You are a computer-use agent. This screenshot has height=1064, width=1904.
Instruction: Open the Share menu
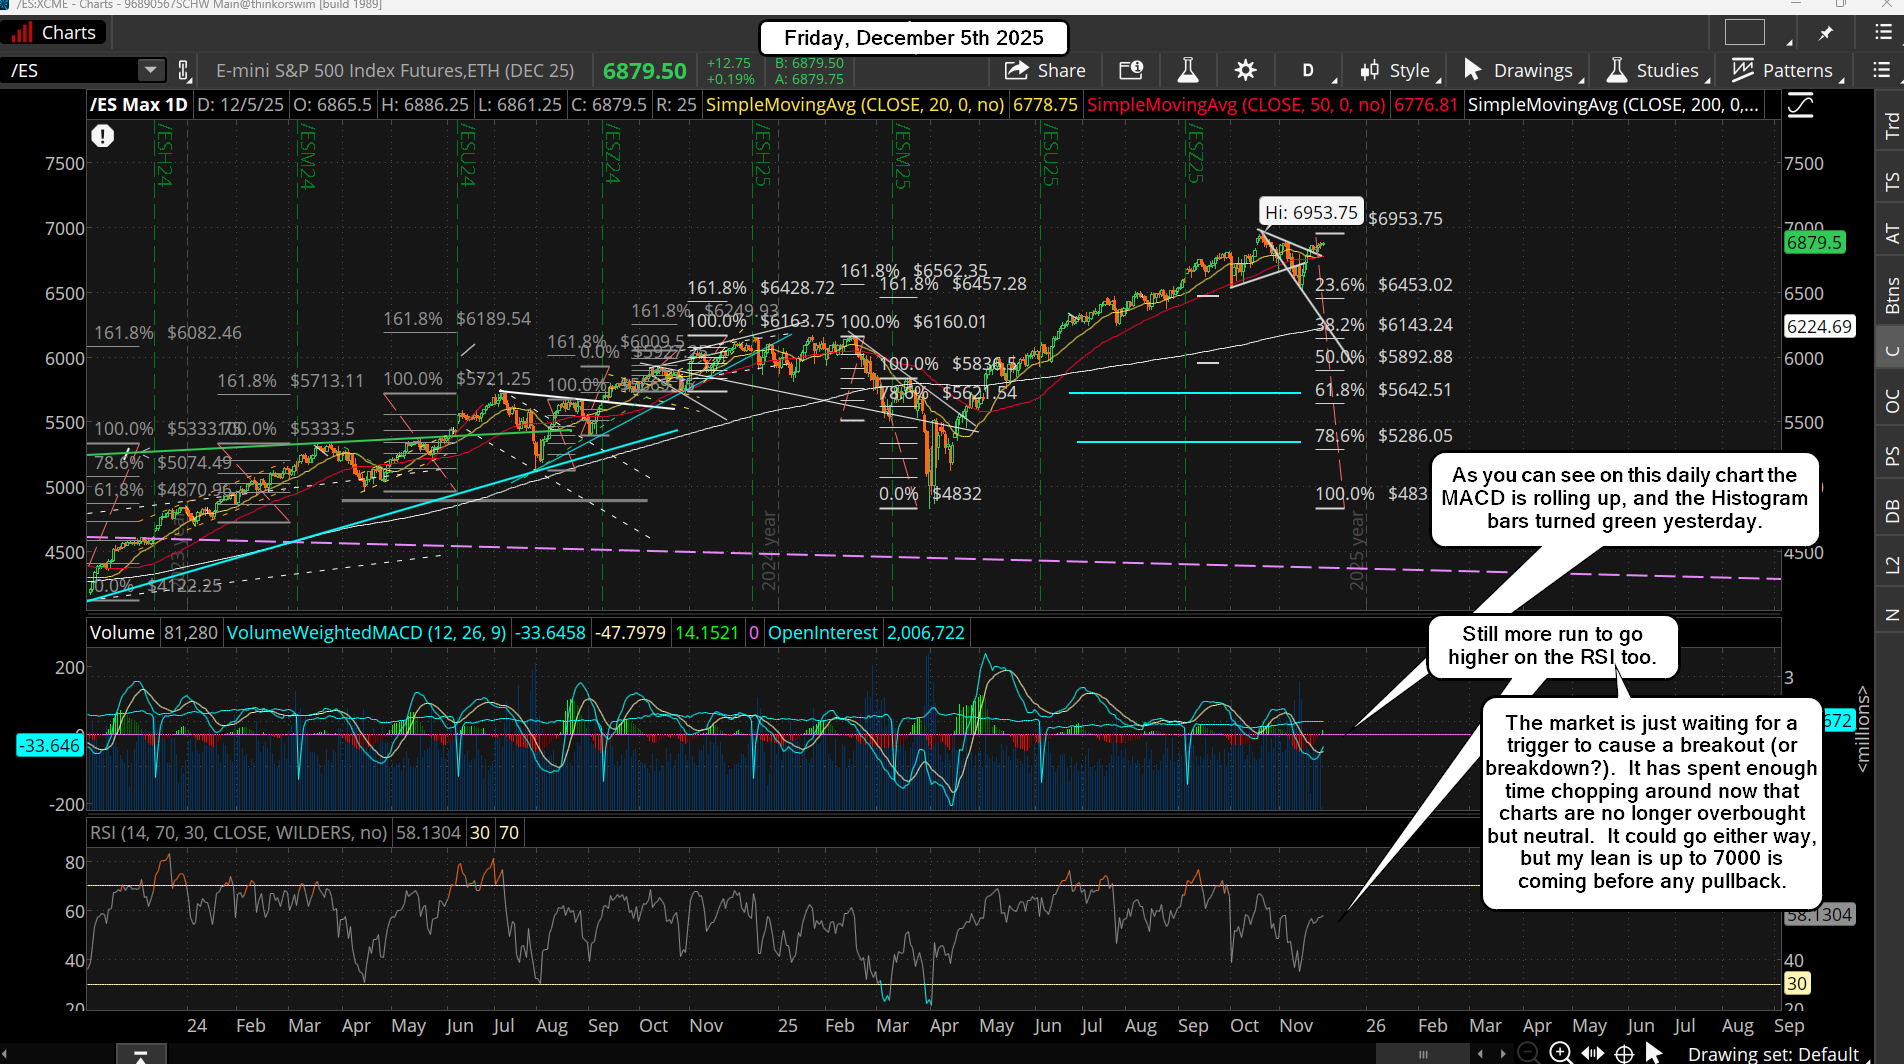click(x=1045, y=70)
